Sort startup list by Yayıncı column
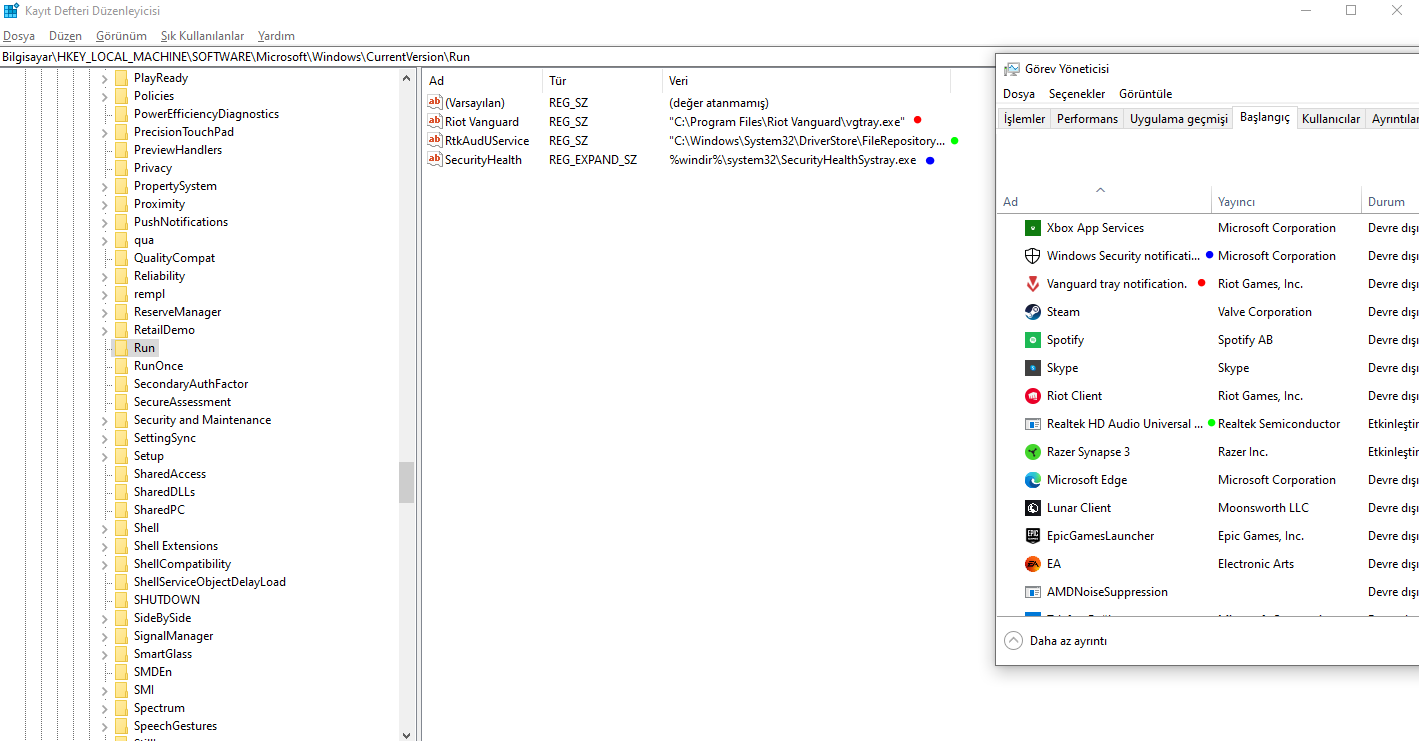 1286,202
